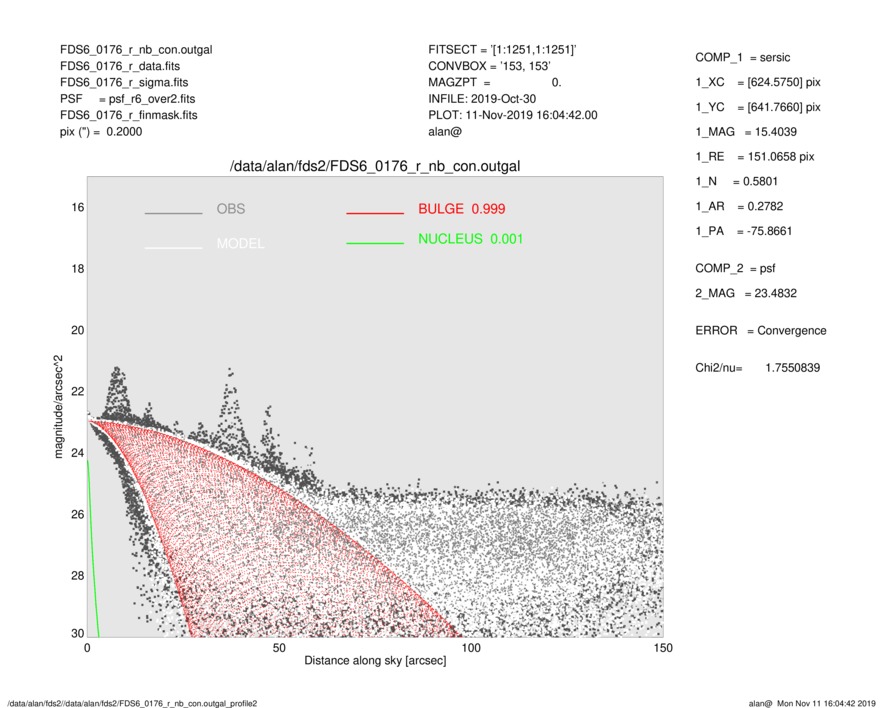The width and height of the screenshot is (885, 708).
Task: Click the 2_MAG = 23.4832 value
Action: click(x=746, y=294)
